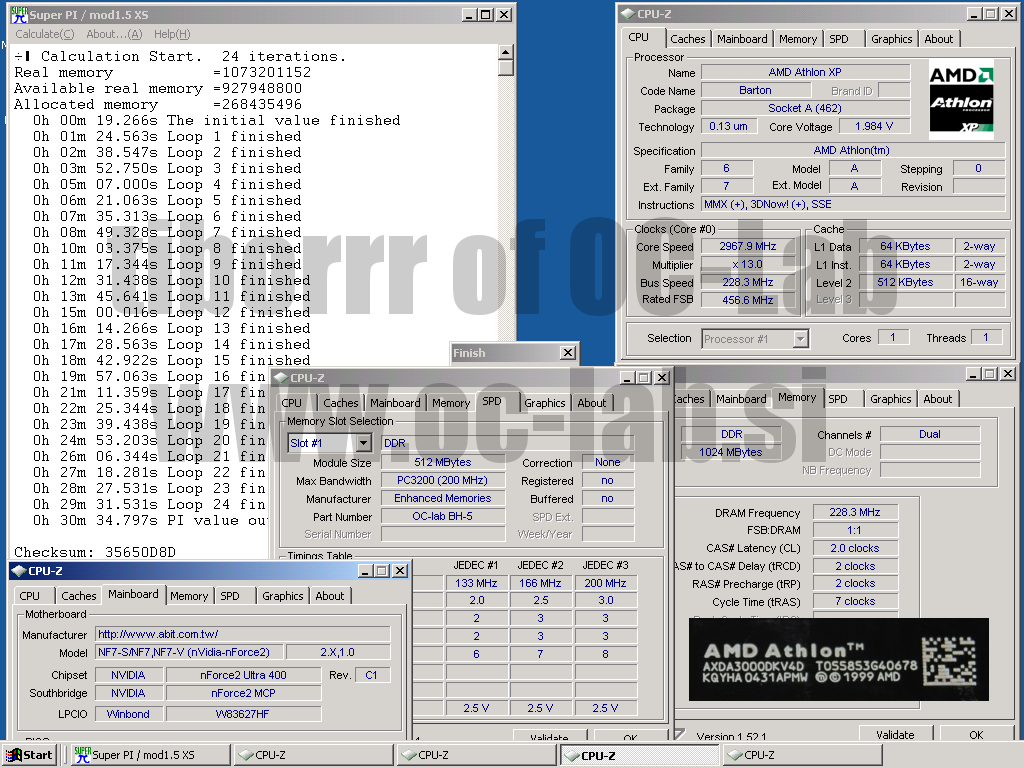Image resolution: width=1024 pixels, height=768 pixels.
Task: Select Memory tab in the SPD CPU-Z window
Action: click(451, 403)
